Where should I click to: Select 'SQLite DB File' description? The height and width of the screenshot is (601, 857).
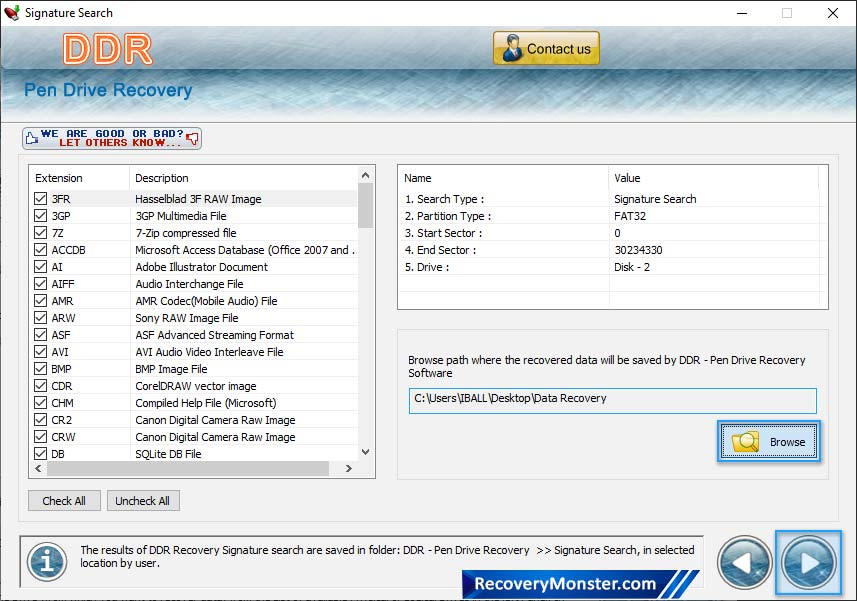[168, 453]
